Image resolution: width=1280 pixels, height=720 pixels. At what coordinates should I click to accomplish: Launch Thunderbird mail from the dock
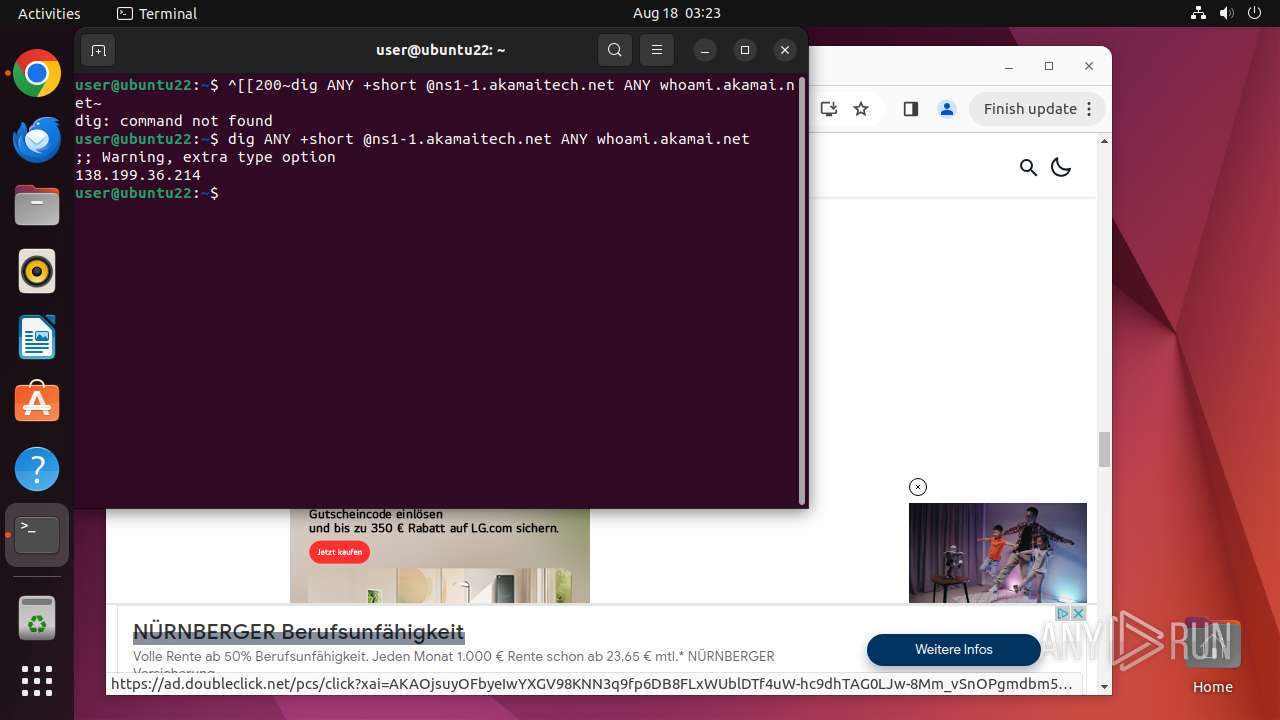pyautogui.click(x=37, y=139)
